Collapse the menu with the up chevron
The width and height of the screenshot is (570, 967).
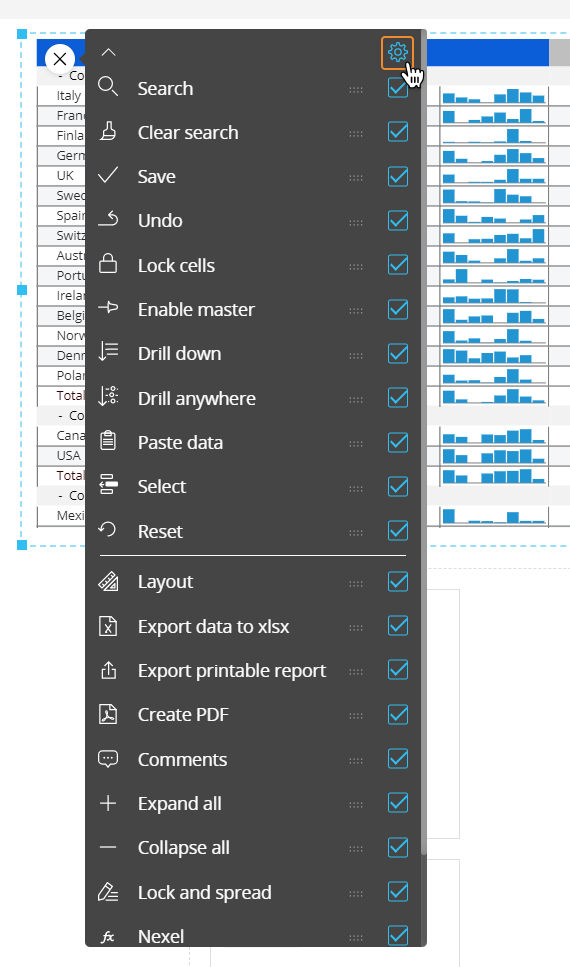[109, 53]
